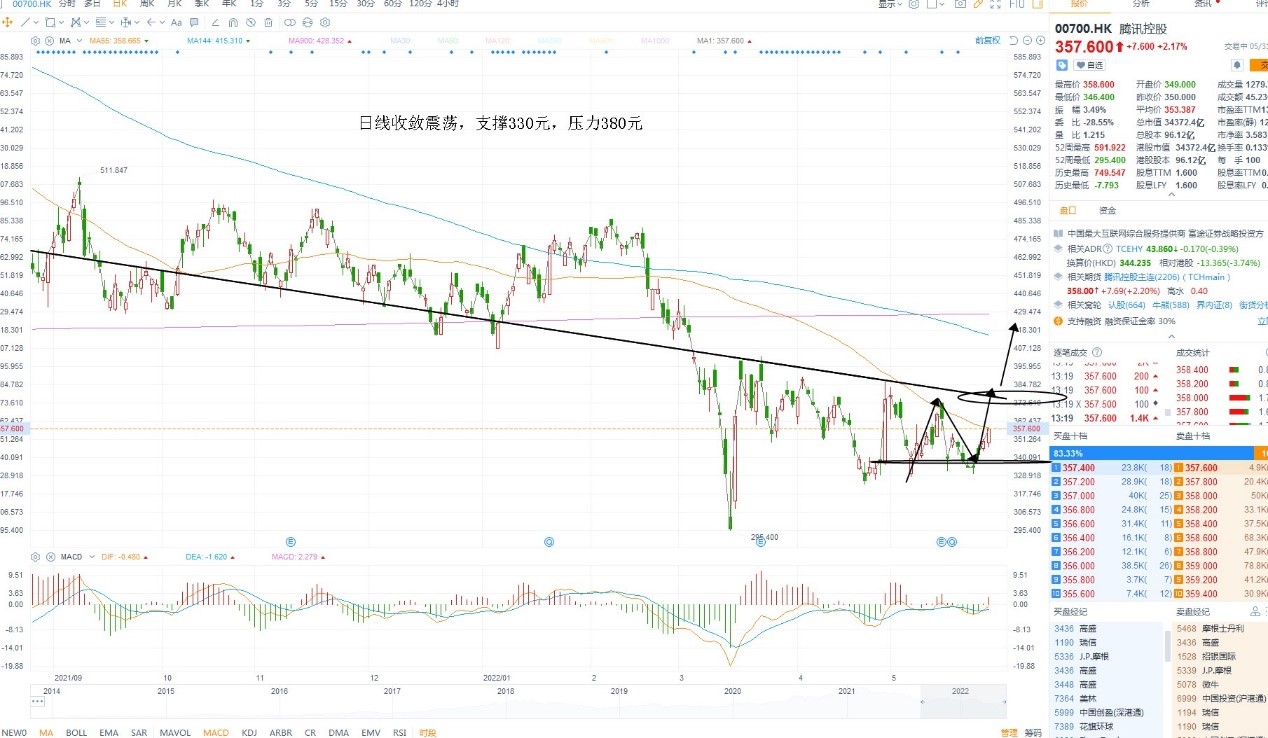1268x738 pixels.
Task: Click the trash icon to delete drawings
Action: tap(268, 22)
